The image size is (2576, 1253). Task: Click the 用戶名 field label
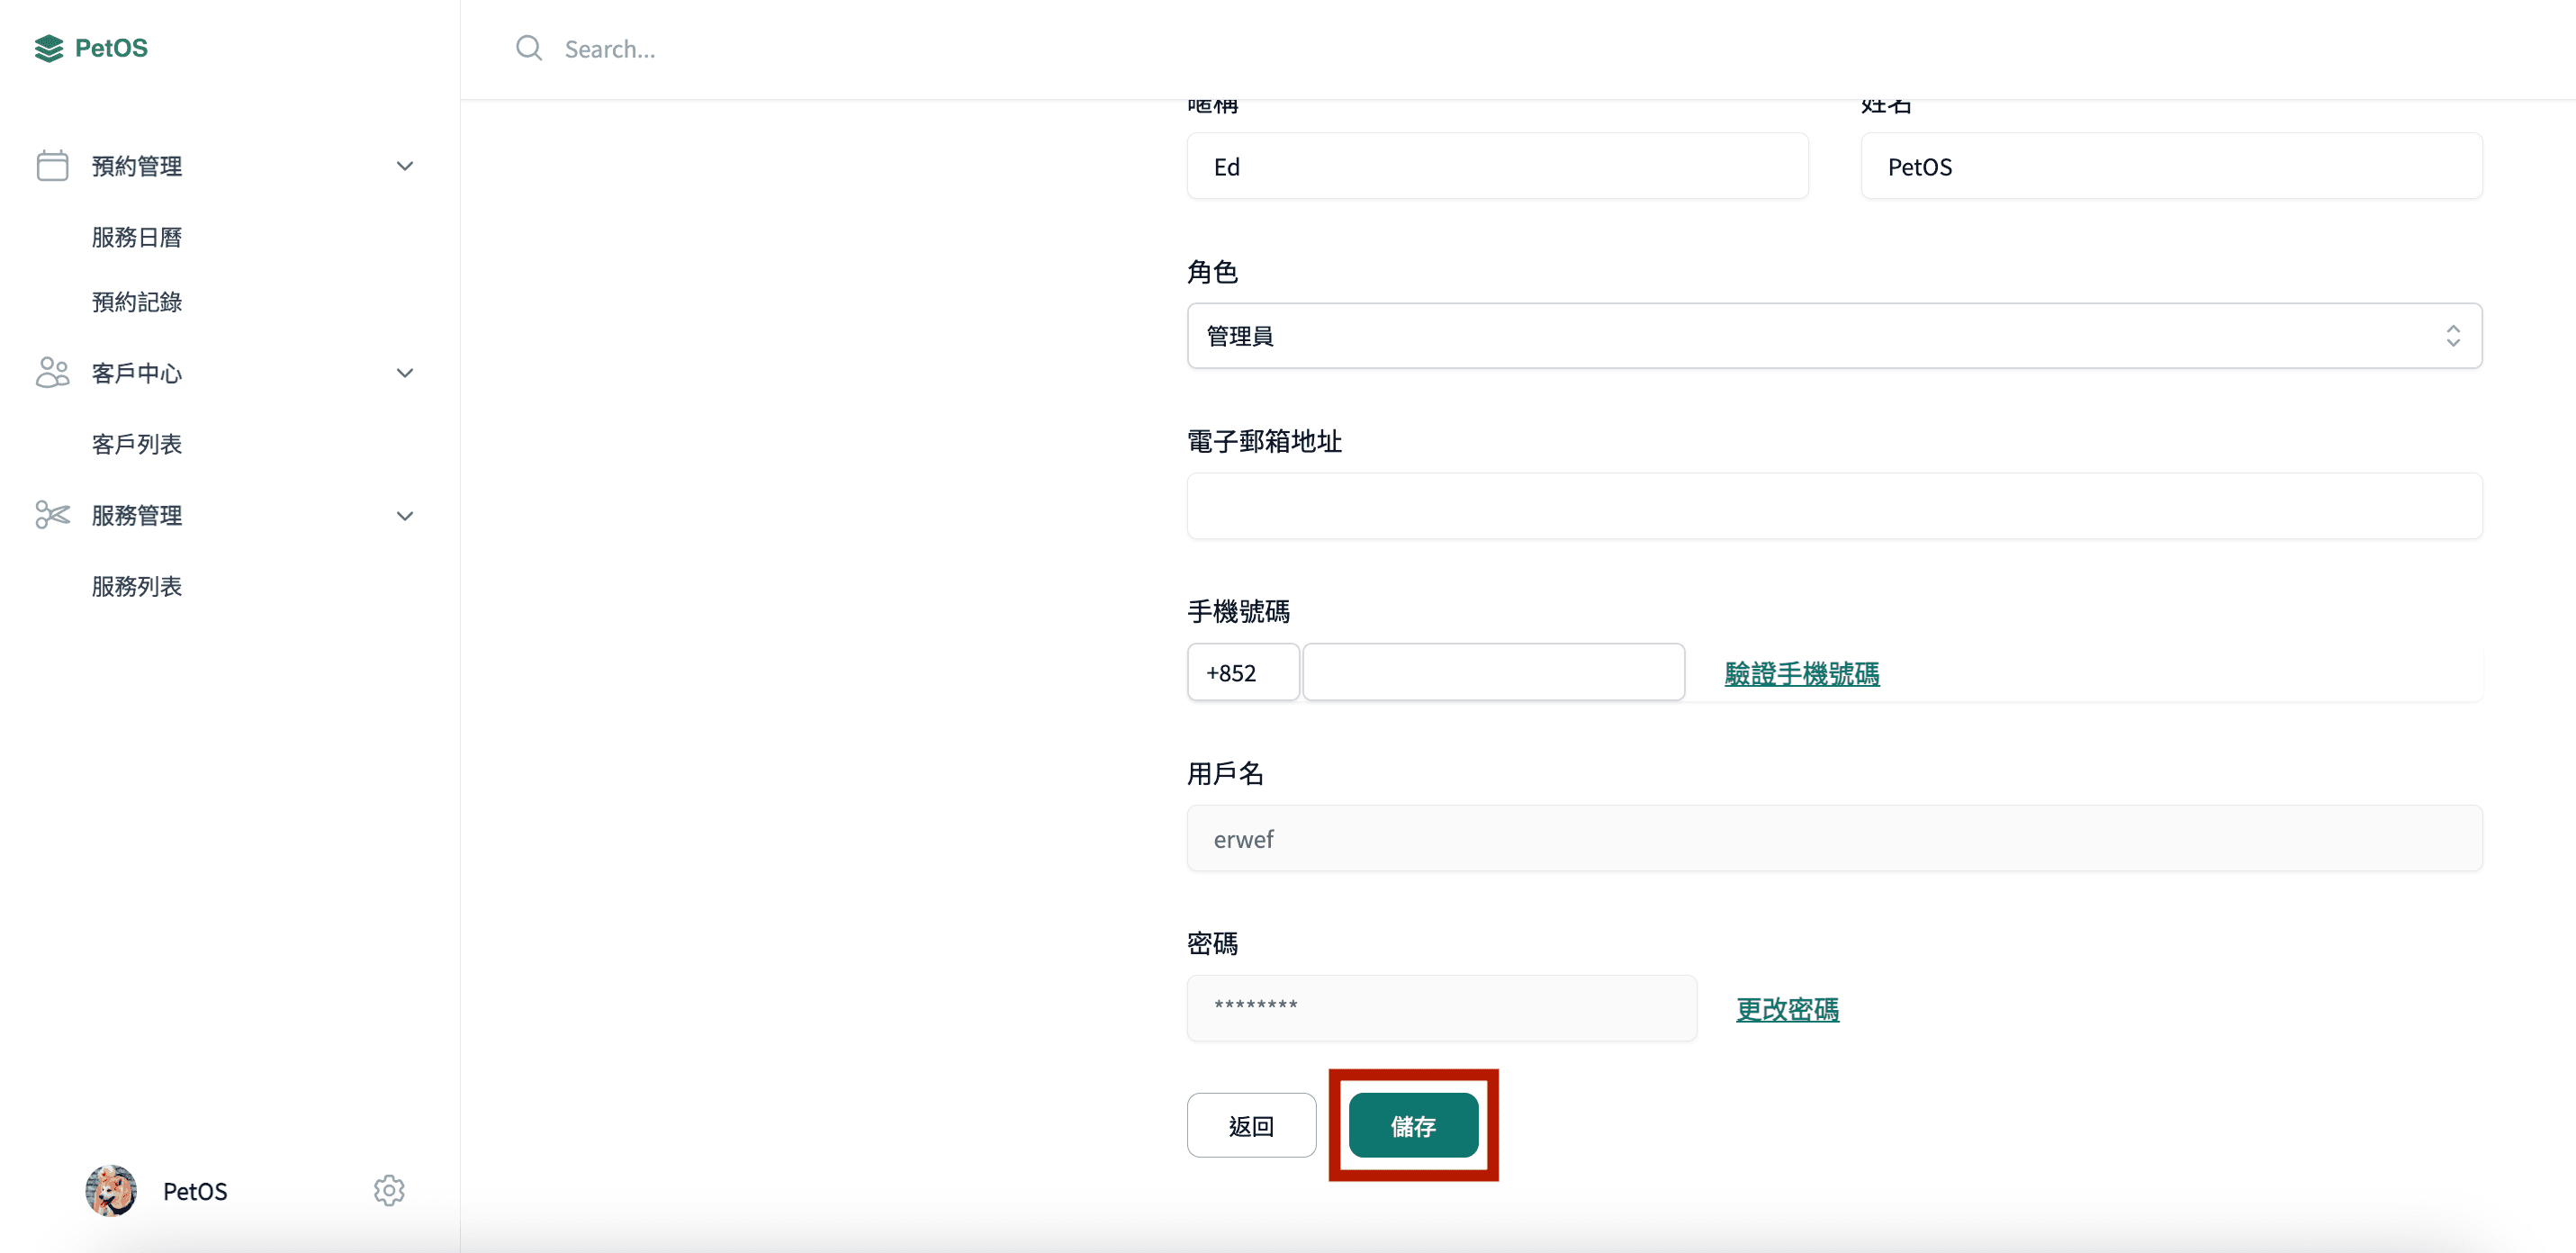pyautogui.click(x=1225, y=773)
